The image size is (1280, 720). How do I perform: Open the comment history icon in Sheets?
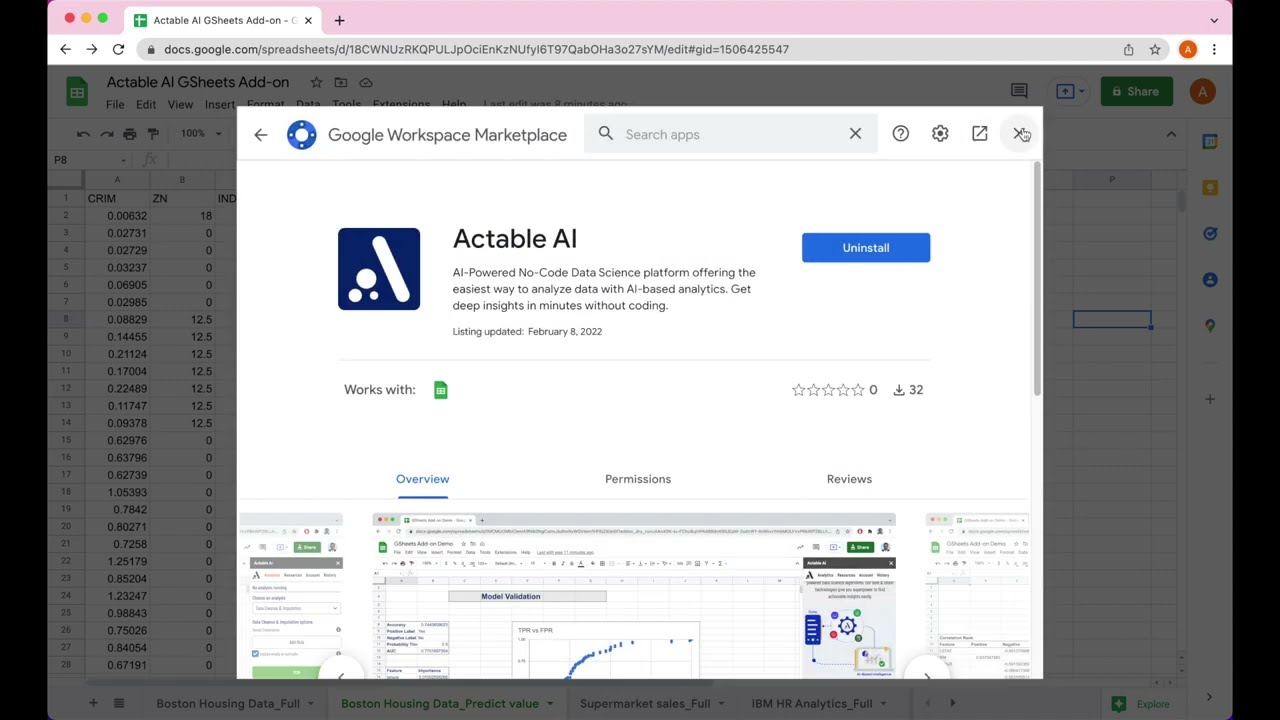click(x=1019, y=91)
